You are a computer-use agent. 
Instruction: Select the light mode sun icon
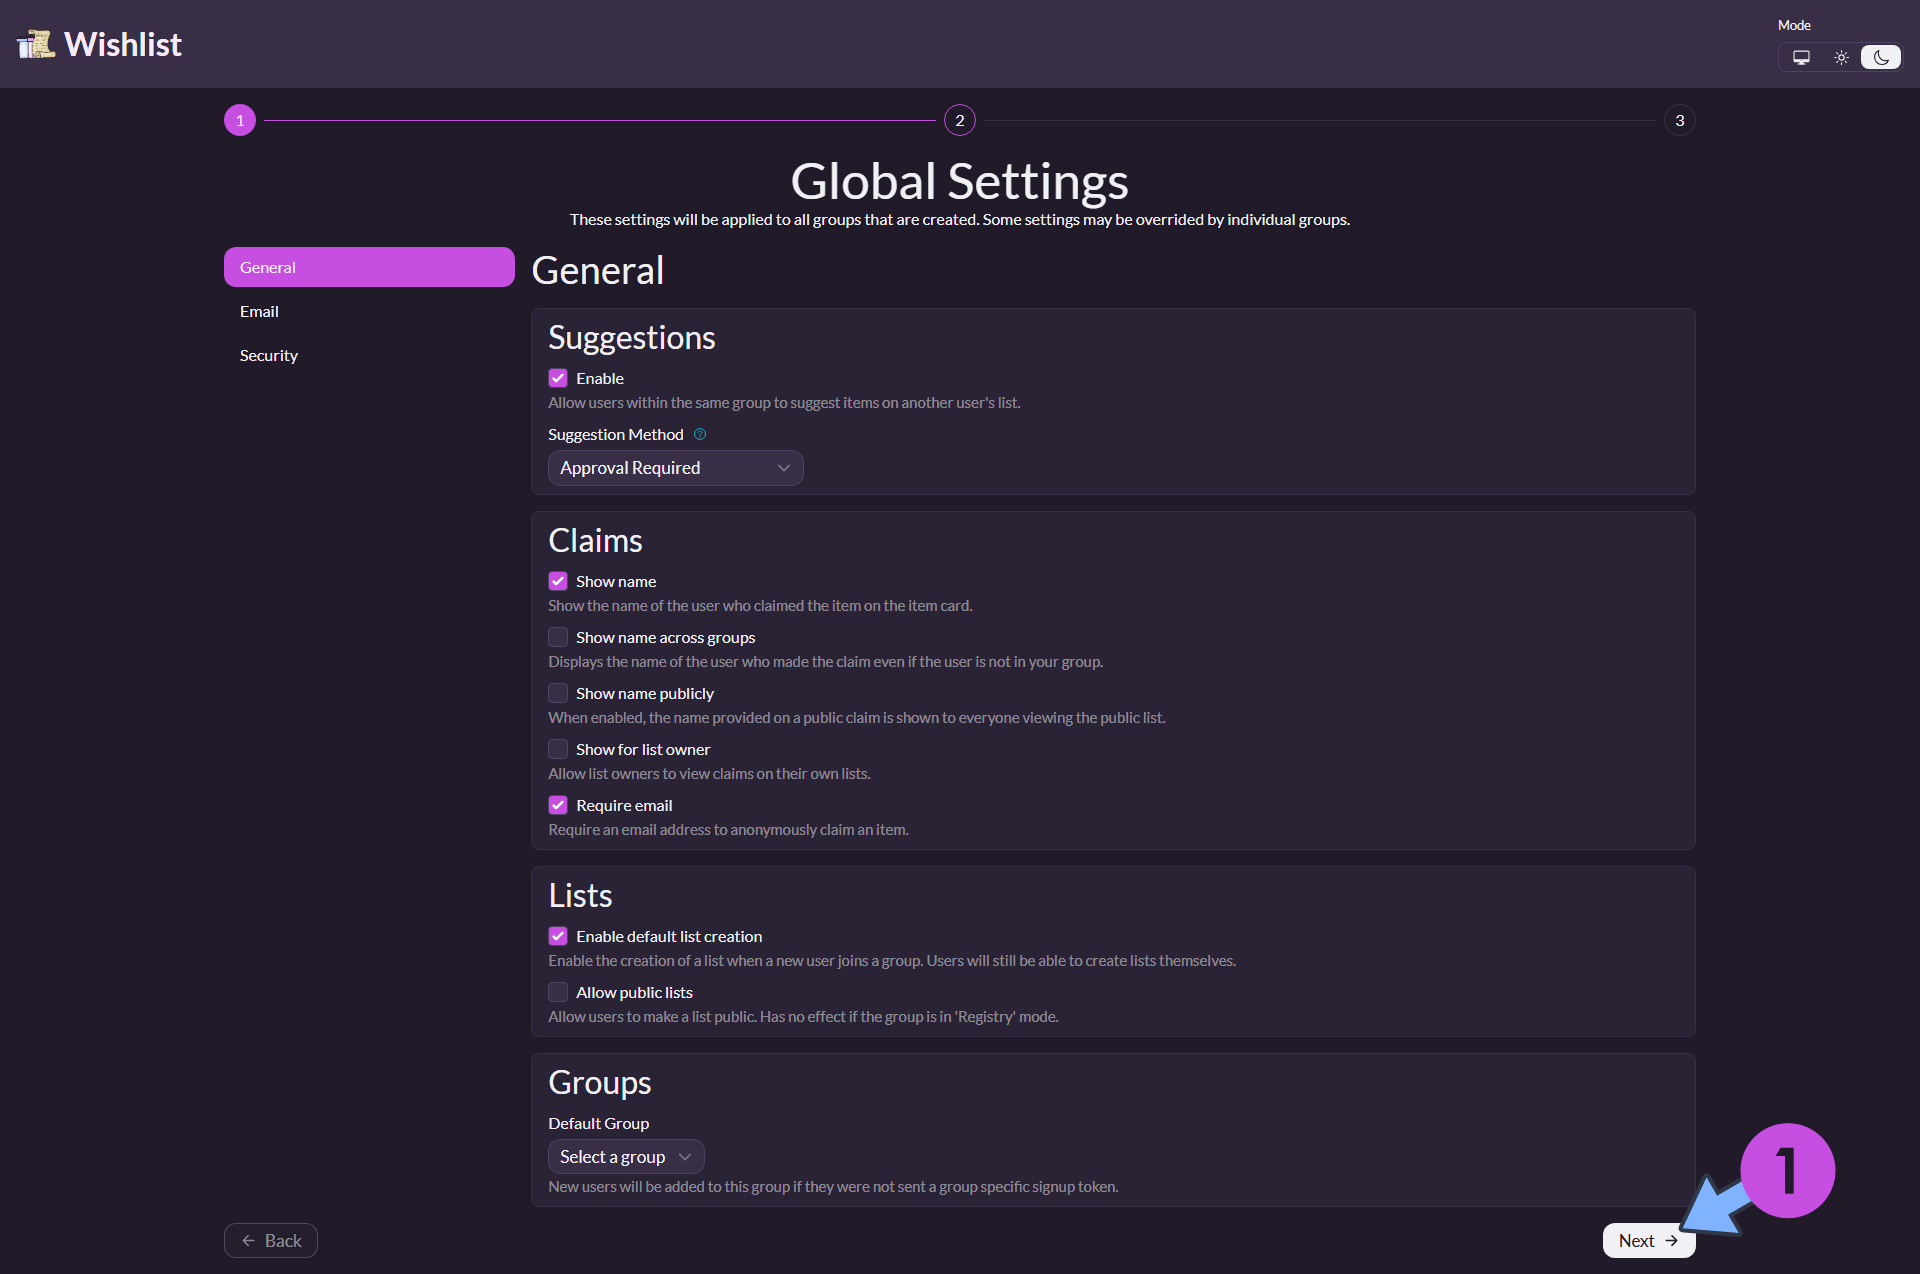click(x=1841, y=57)
